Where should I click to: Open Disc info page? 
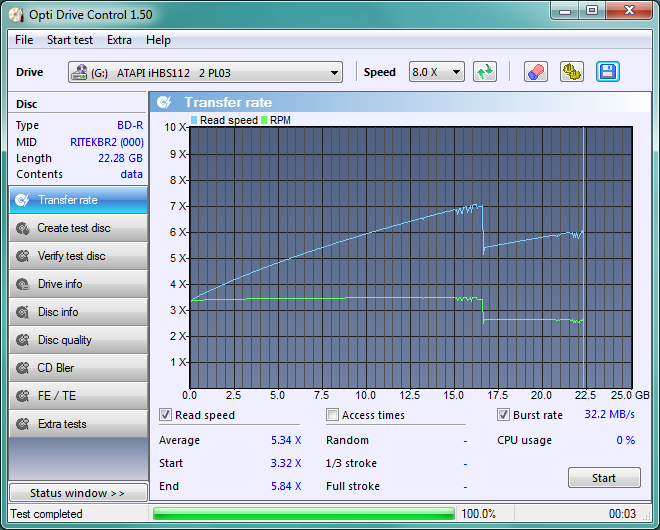[78, 312]
